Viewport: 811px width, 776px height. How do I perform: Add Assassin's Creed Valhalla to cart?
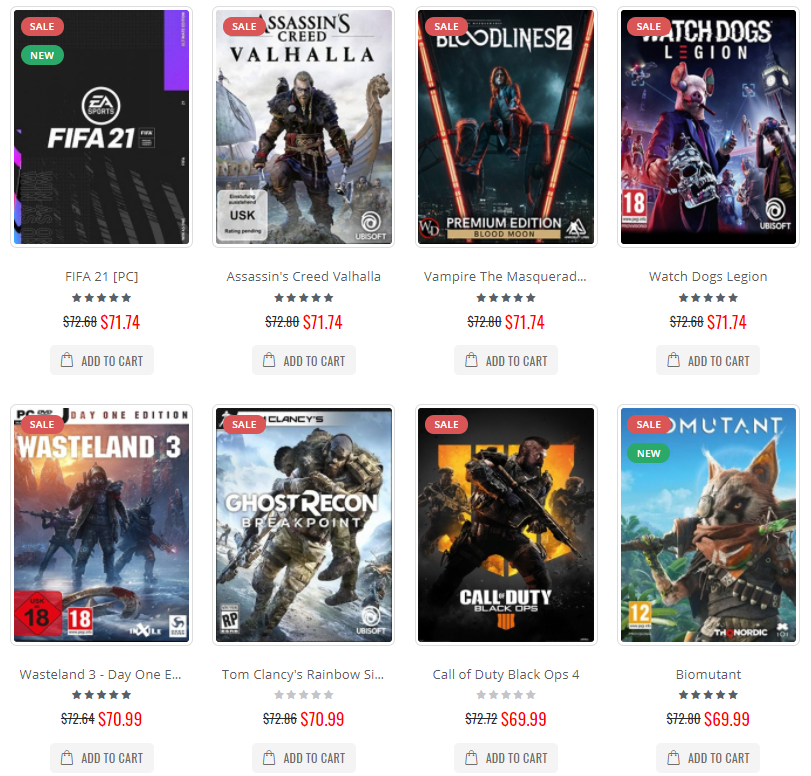tap(304, 360)
